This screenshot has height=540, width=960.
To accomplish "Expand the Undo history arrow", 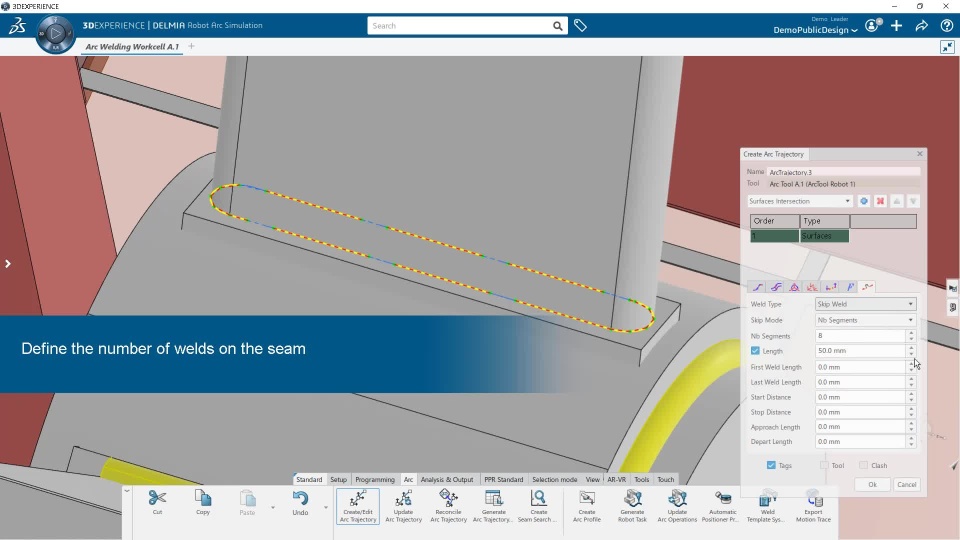I will click(x=326, y=508).
